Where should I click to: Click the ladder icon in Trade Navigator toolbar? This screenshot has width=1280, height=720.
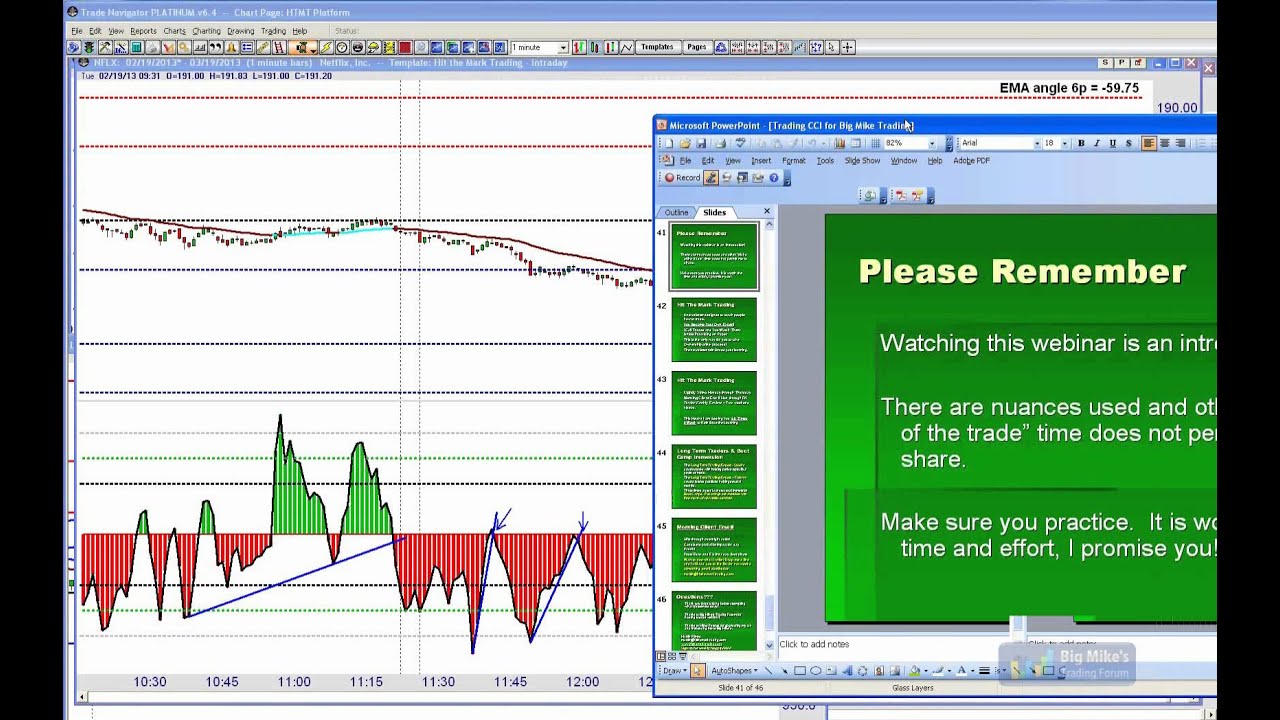point(279,47)
